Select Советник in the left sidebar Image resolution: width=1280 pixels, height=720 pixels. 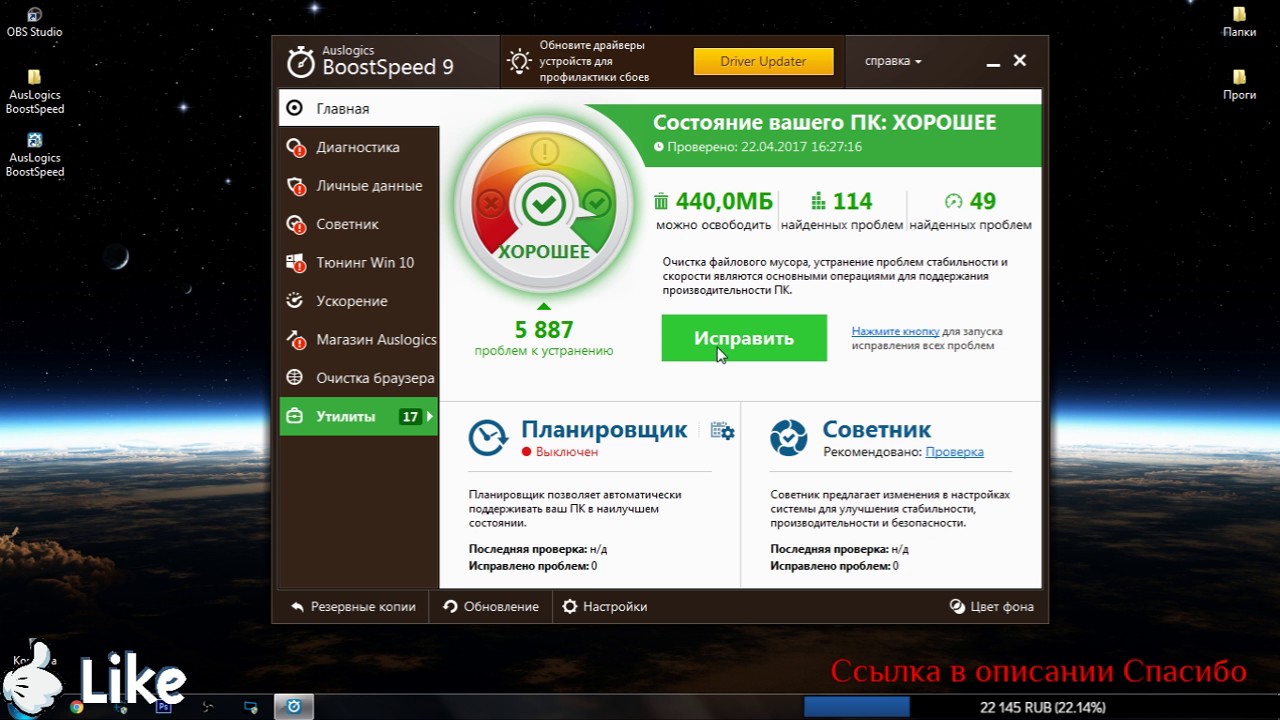359,224
